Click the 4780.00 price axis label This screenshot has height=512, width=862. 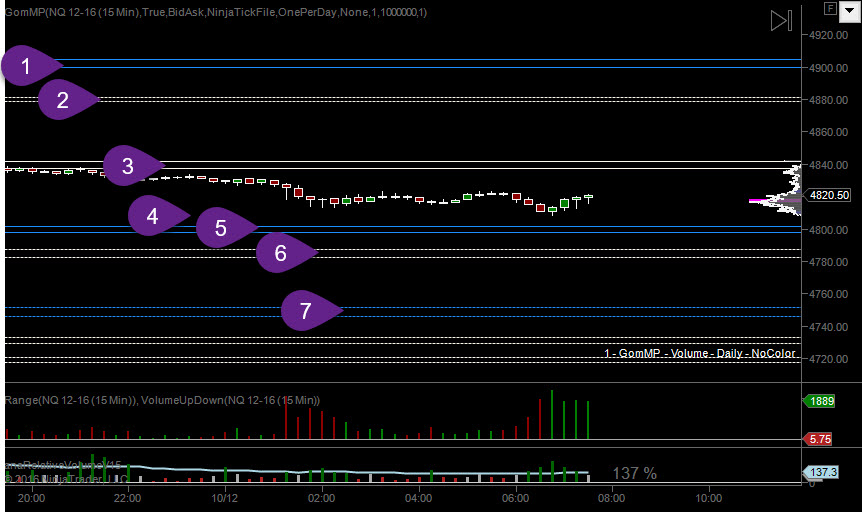tap(828, 262)
